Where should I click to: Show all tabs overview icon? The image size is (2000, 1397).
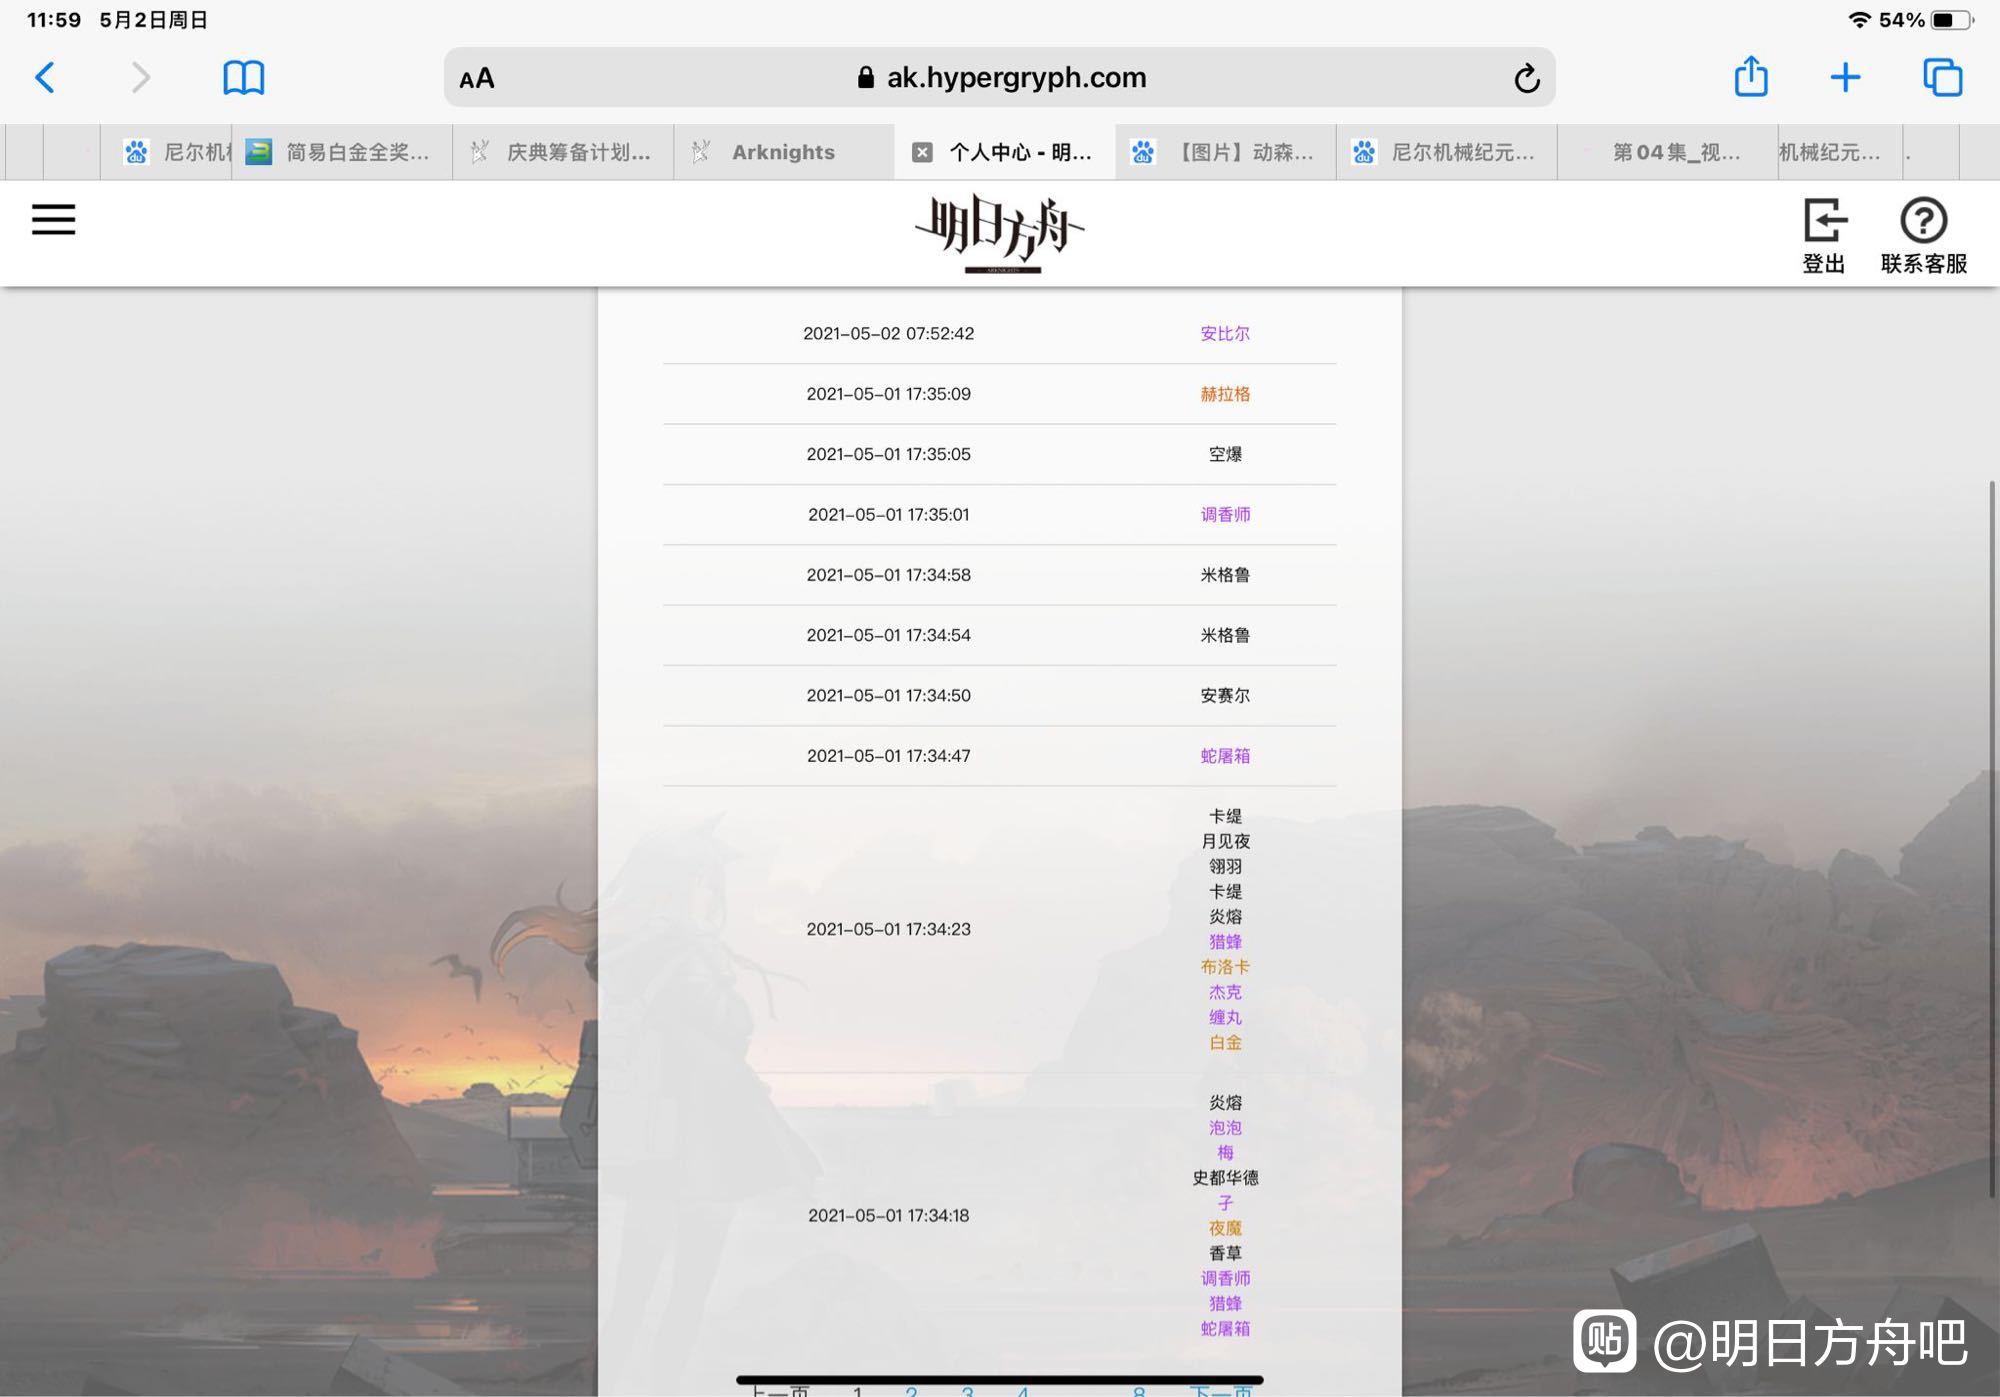tap(1942, 77)
